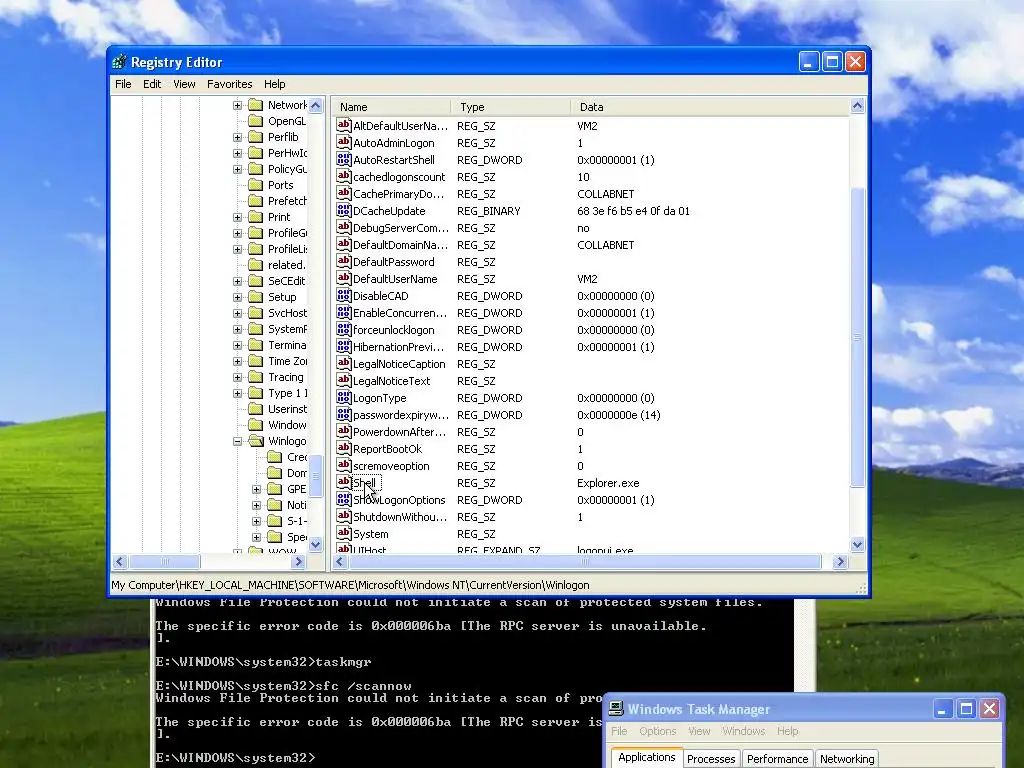Click the passwordexpirywarning DWORD icon
This screenshot has height=768, width=1024.
point(344,414)
